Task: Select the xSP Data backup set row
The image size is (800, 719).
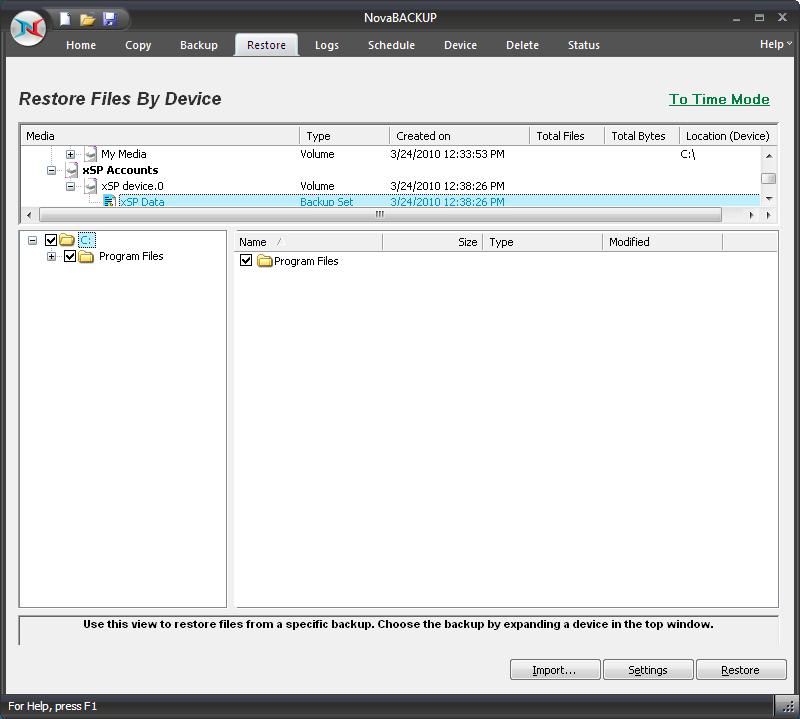Action: pyautogui.click(x=390, y=202)
